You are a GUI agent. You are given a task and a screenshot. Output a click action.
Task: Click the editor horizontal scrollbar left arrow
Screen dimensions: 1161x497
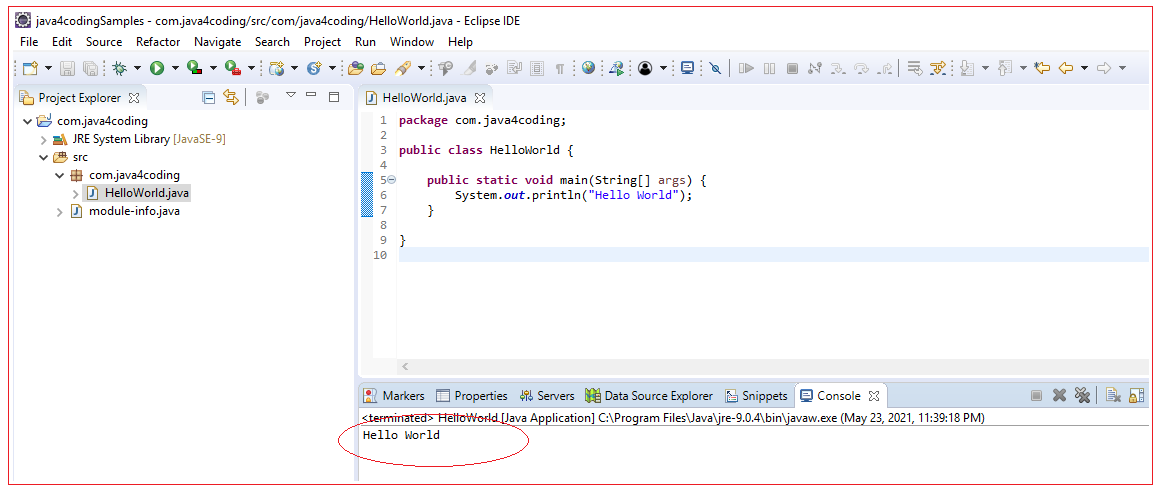(405, 366)
